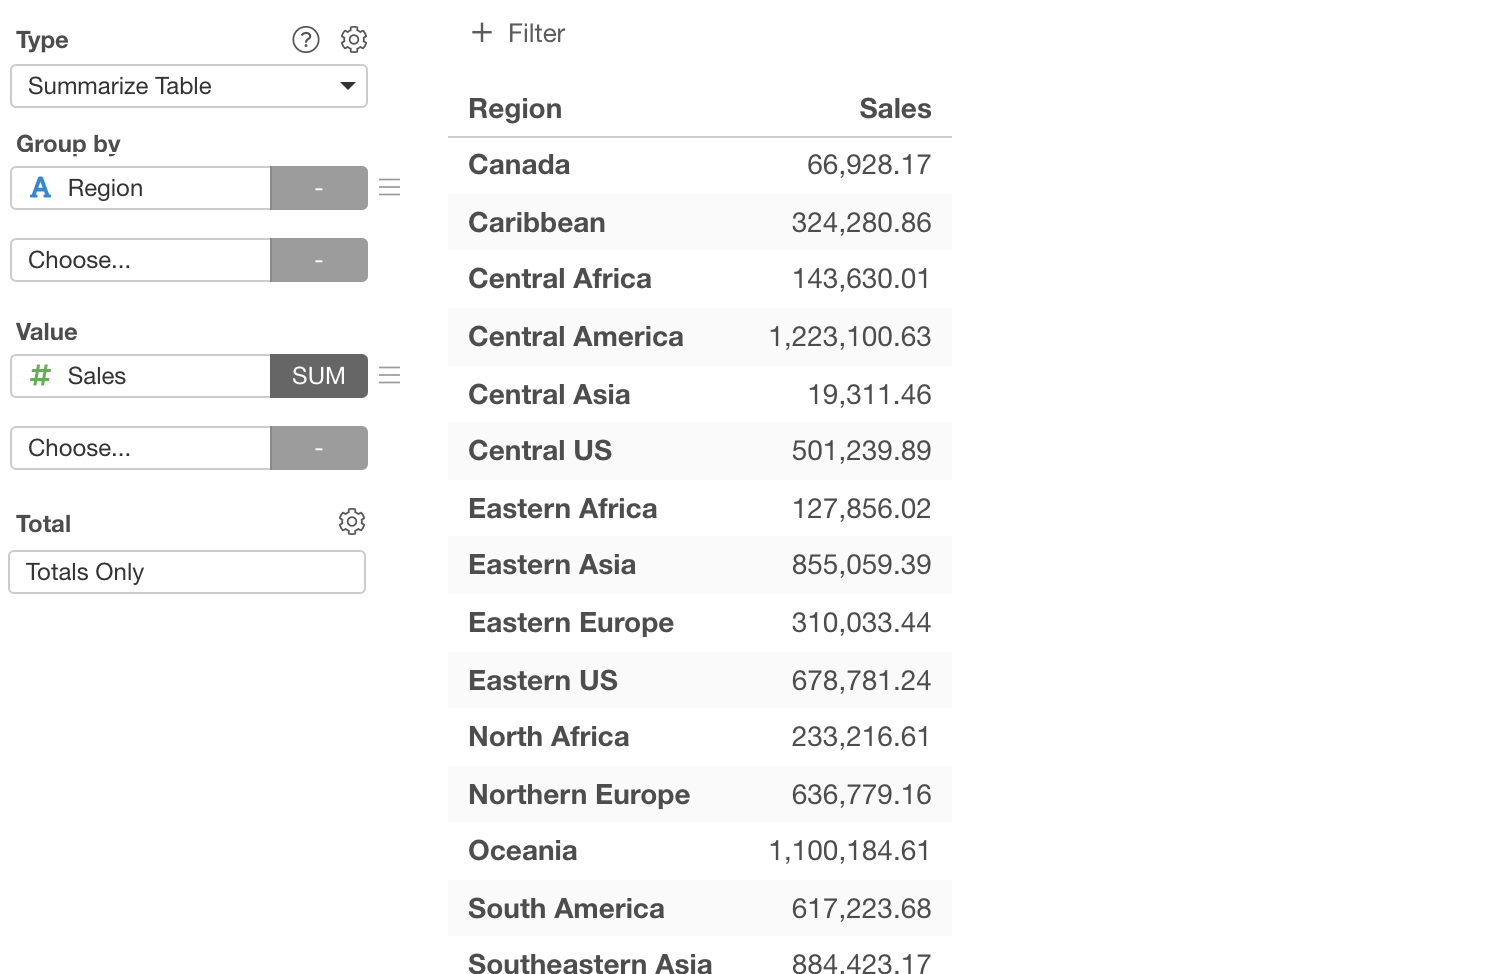1500x974 pixels.
Task: Click the Region group function button
Action: tap(319, 188)
